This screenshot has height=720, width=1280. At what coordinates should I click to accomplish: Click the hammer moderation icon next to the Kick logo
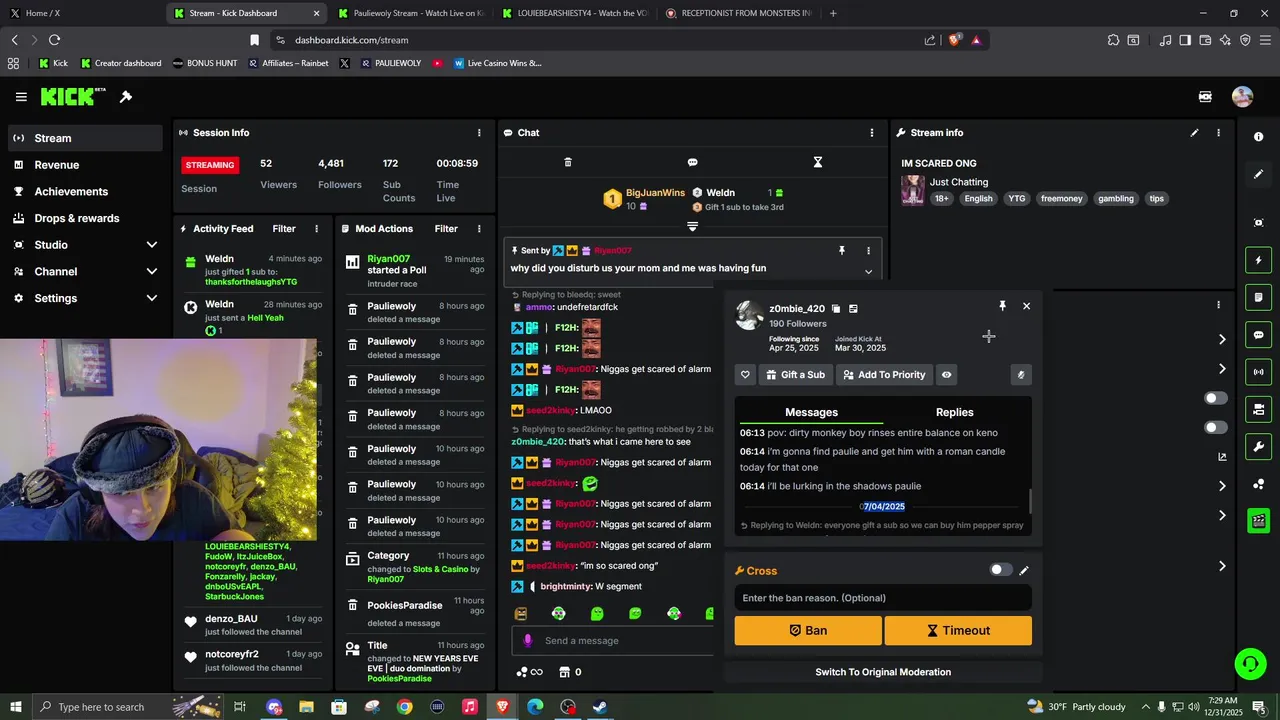point(126,97)
